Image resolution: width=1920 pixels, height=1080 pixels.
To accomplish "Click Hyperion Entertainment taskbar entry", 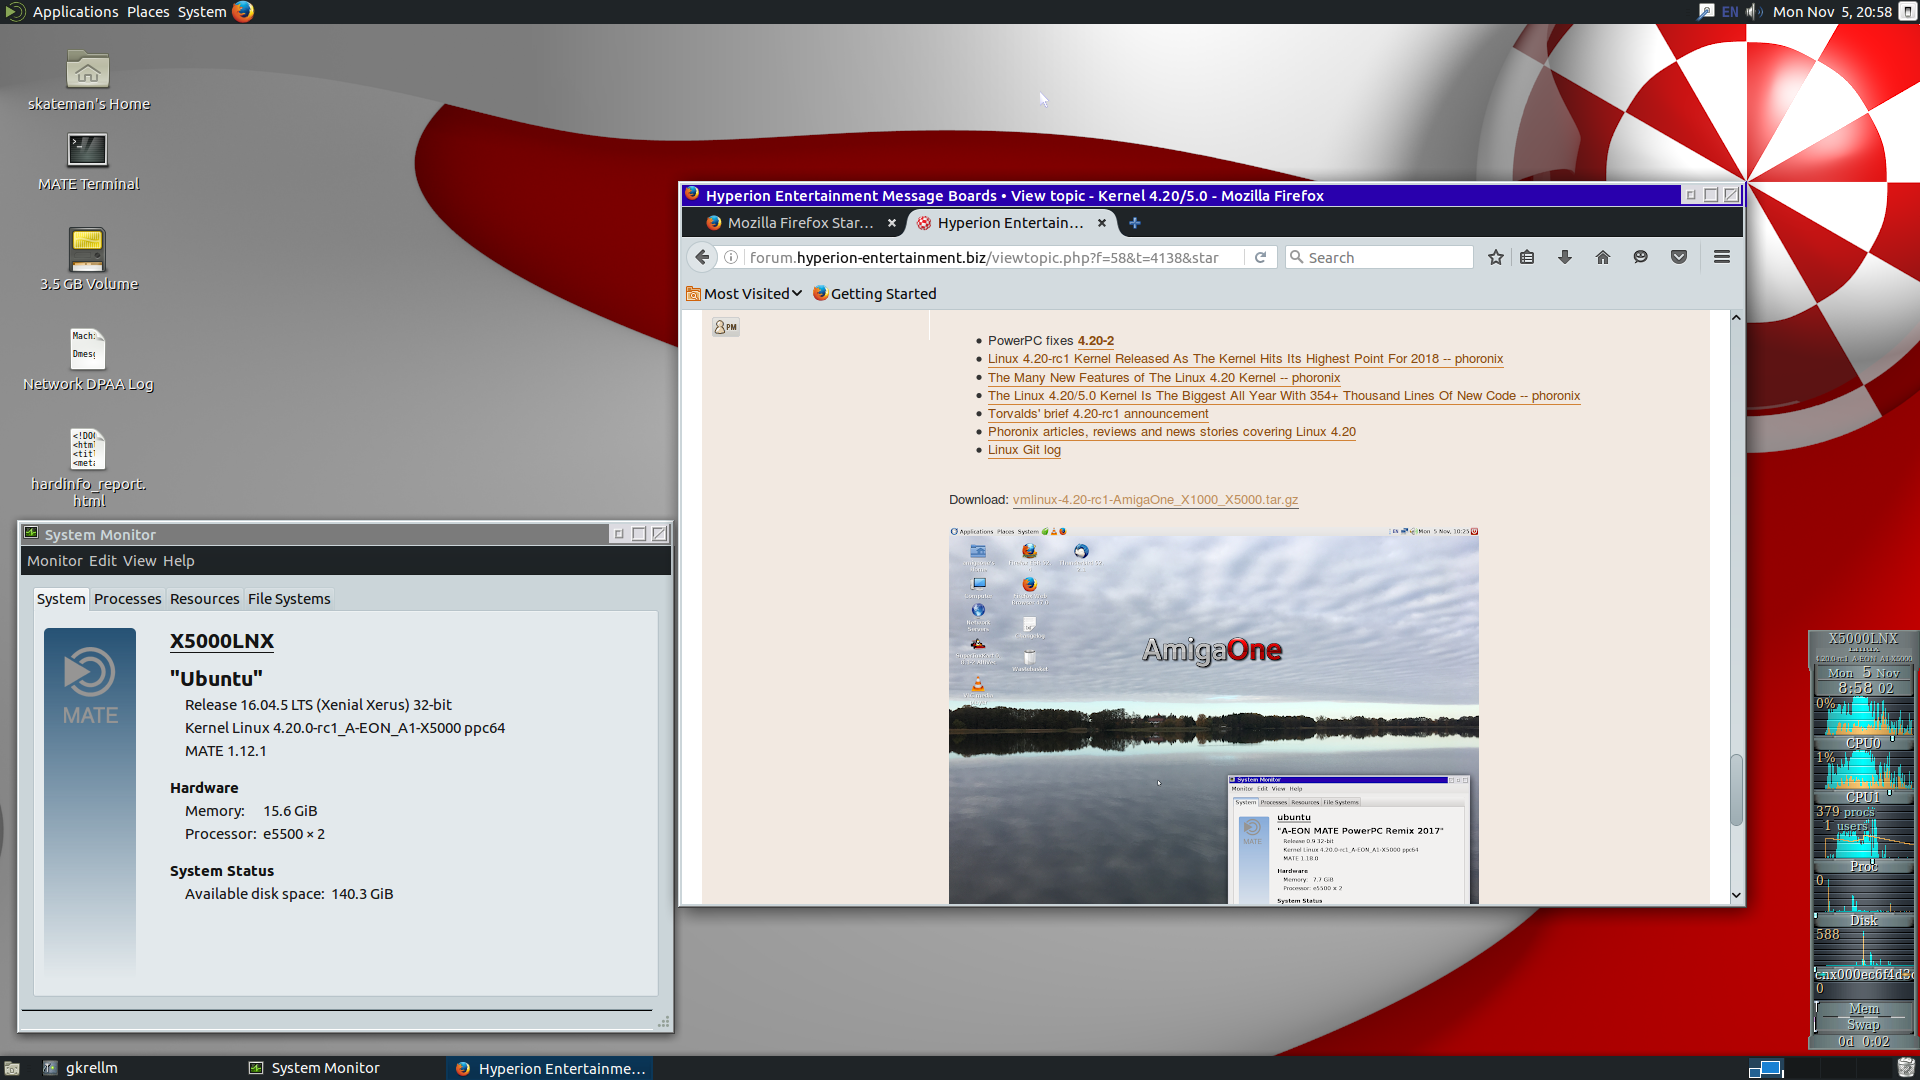I will pyautogui.click(x=550, y=1068).
